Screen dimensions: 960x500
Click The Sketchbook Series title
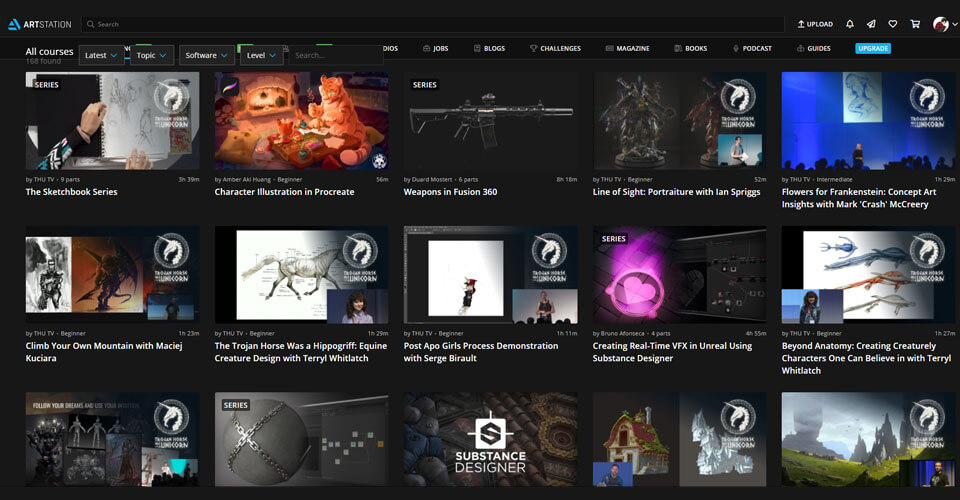72,192
